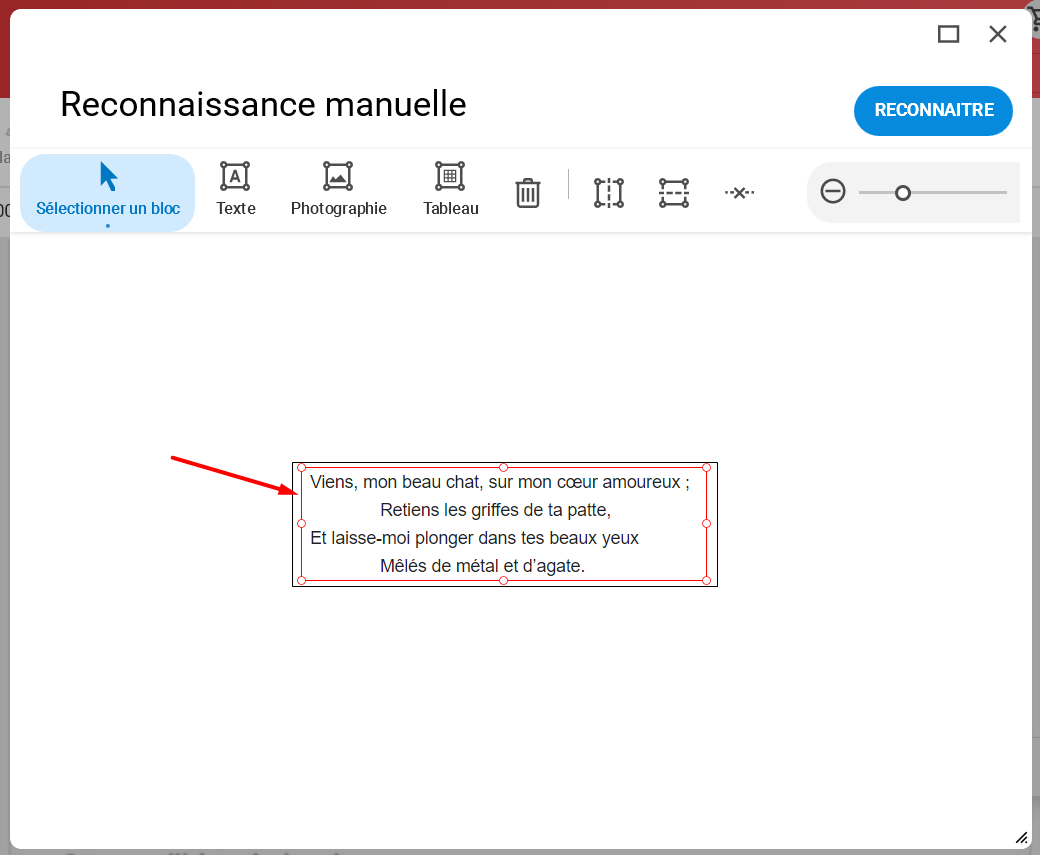Click the top-left handle of the red block
Image resolution: width=1040 pixels, height=855 pixels.
302,468
